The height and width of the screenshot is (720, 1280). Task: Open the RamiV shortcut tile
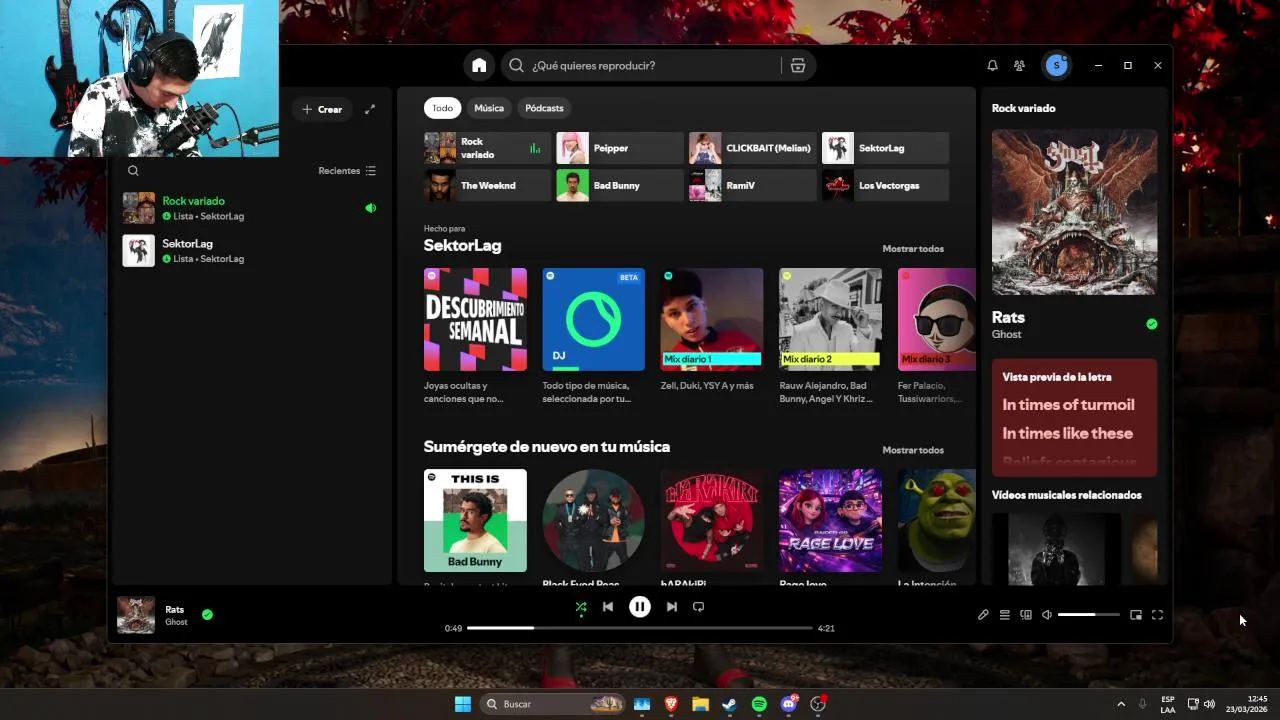pos(753,185)
